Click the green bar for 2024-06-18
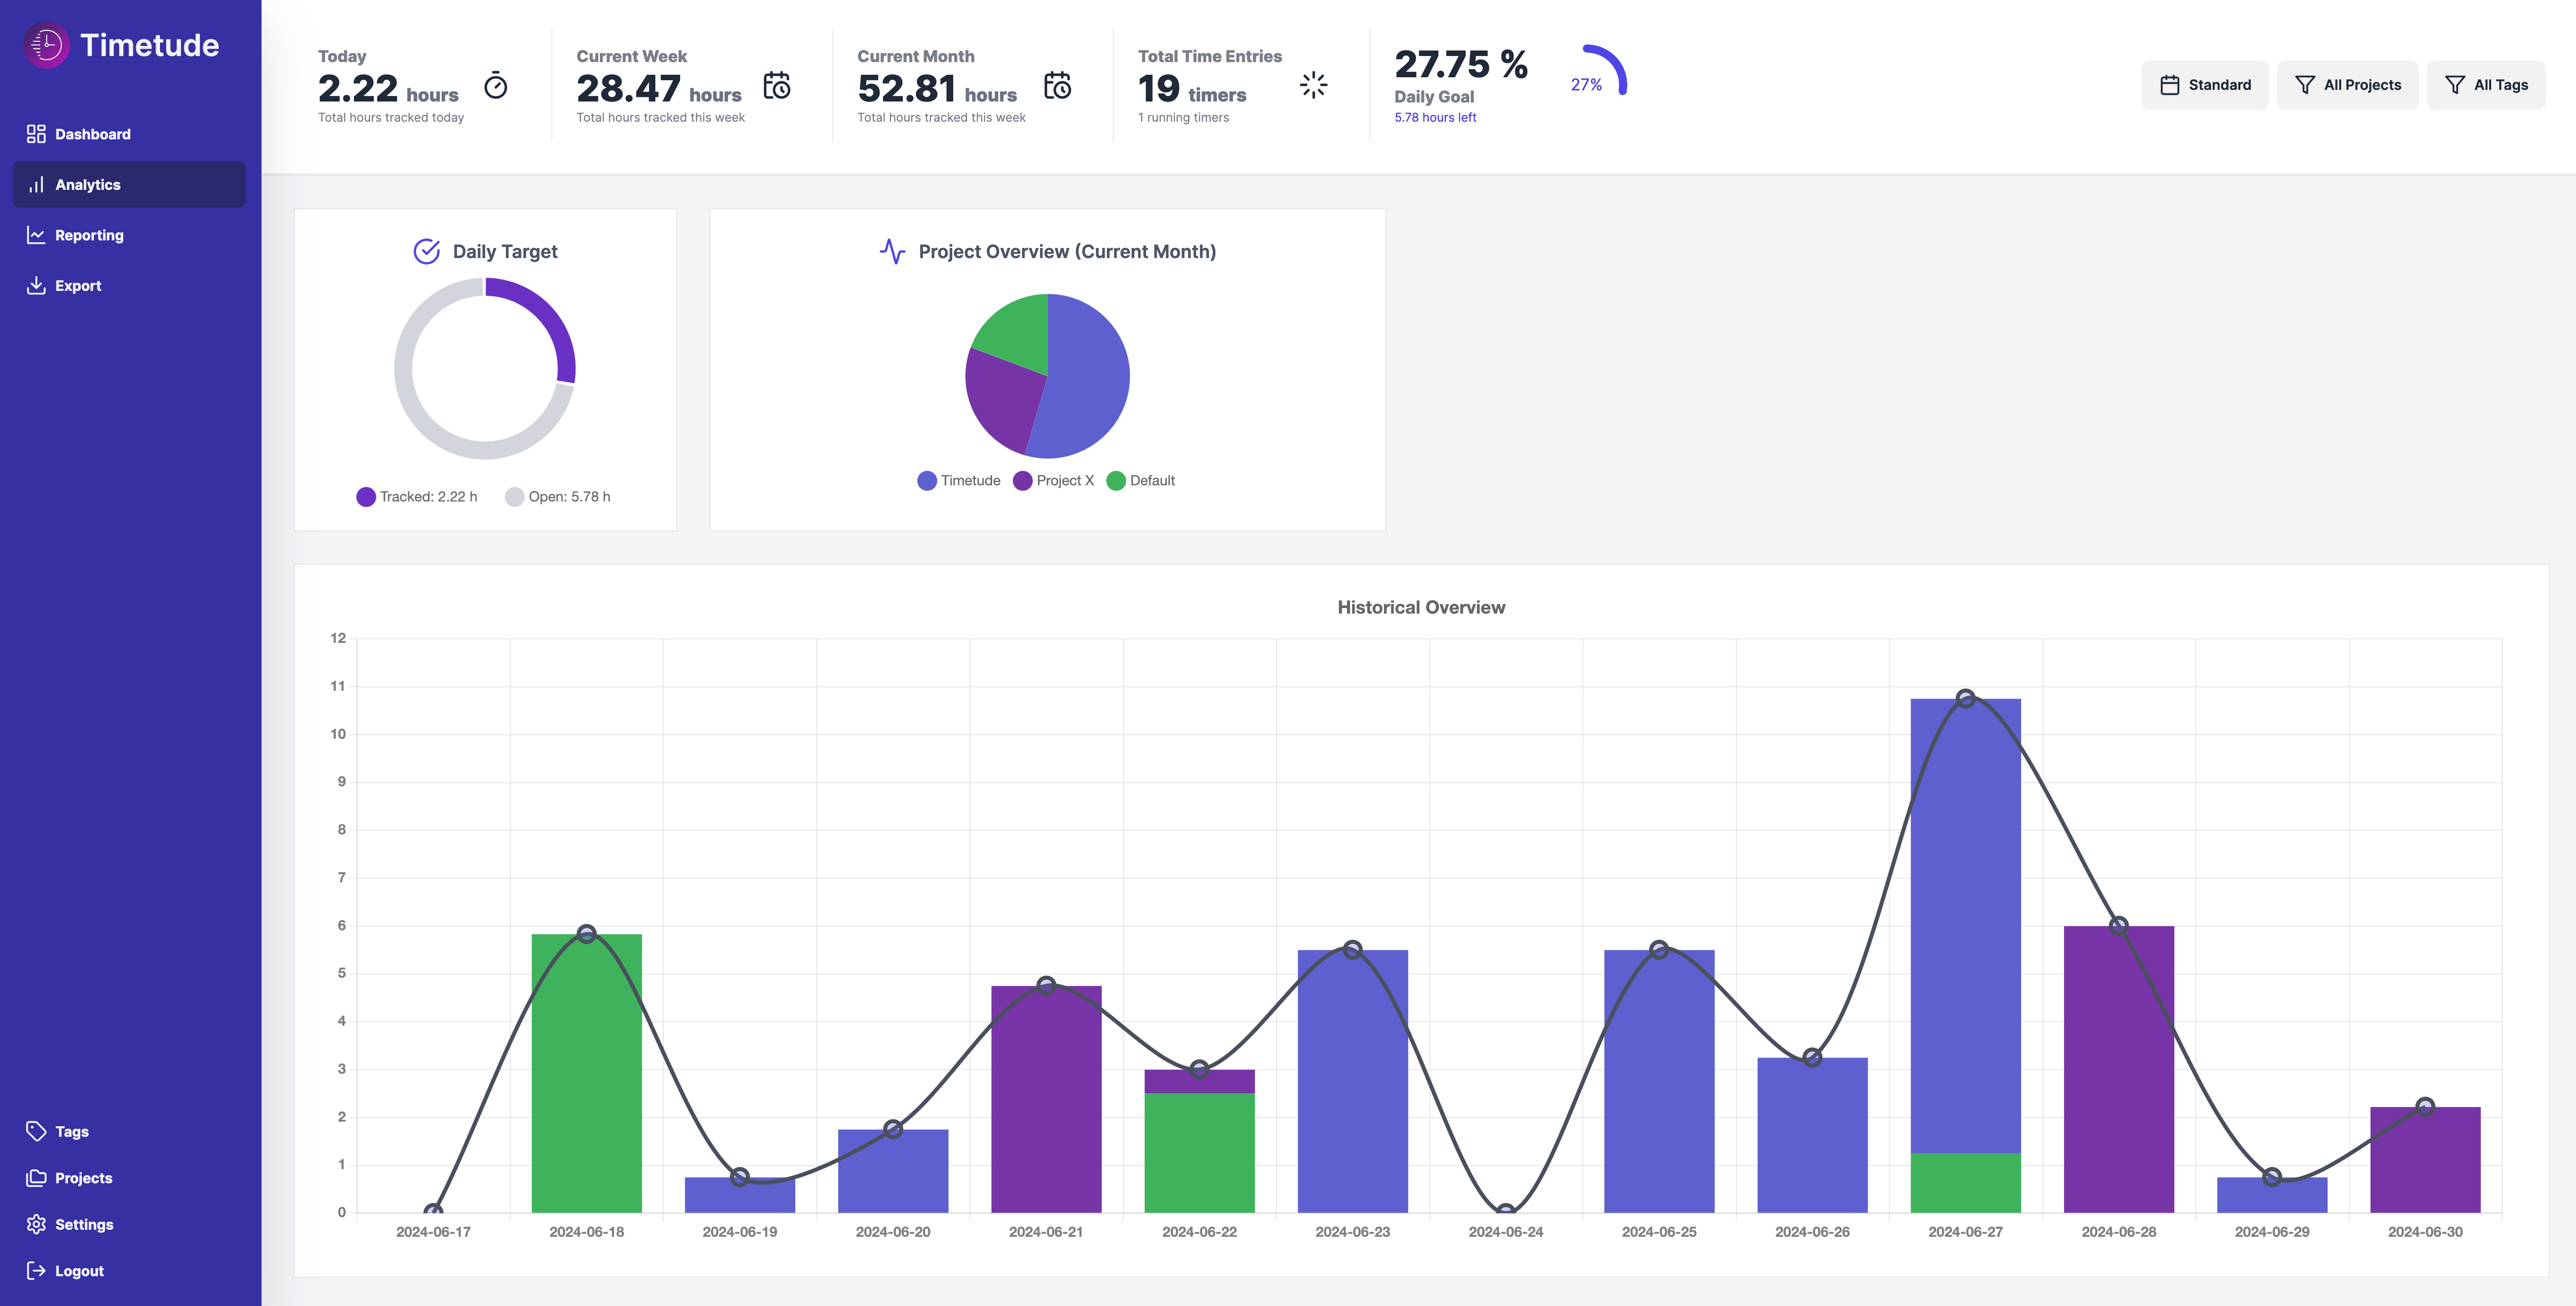Viewport: 2576px width, 1306px height. [x=586, y=1073]
